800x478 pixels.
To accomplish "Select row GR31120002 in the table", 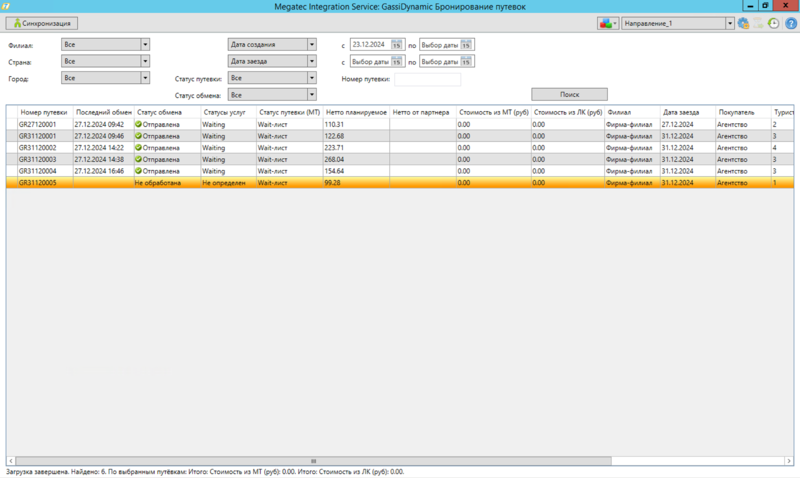I will pyautogui.click(x=38, y=147).
